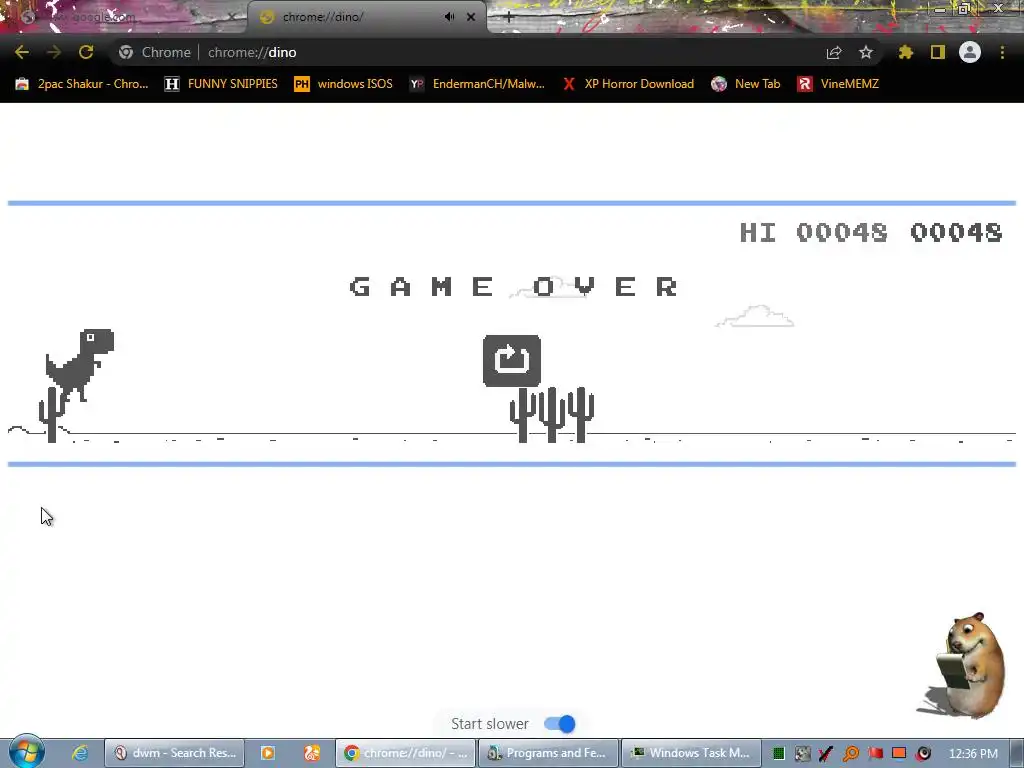Open the EndermanCH/Malw... bookmark
1024x768 pixels.
click(x=477, y=84)
